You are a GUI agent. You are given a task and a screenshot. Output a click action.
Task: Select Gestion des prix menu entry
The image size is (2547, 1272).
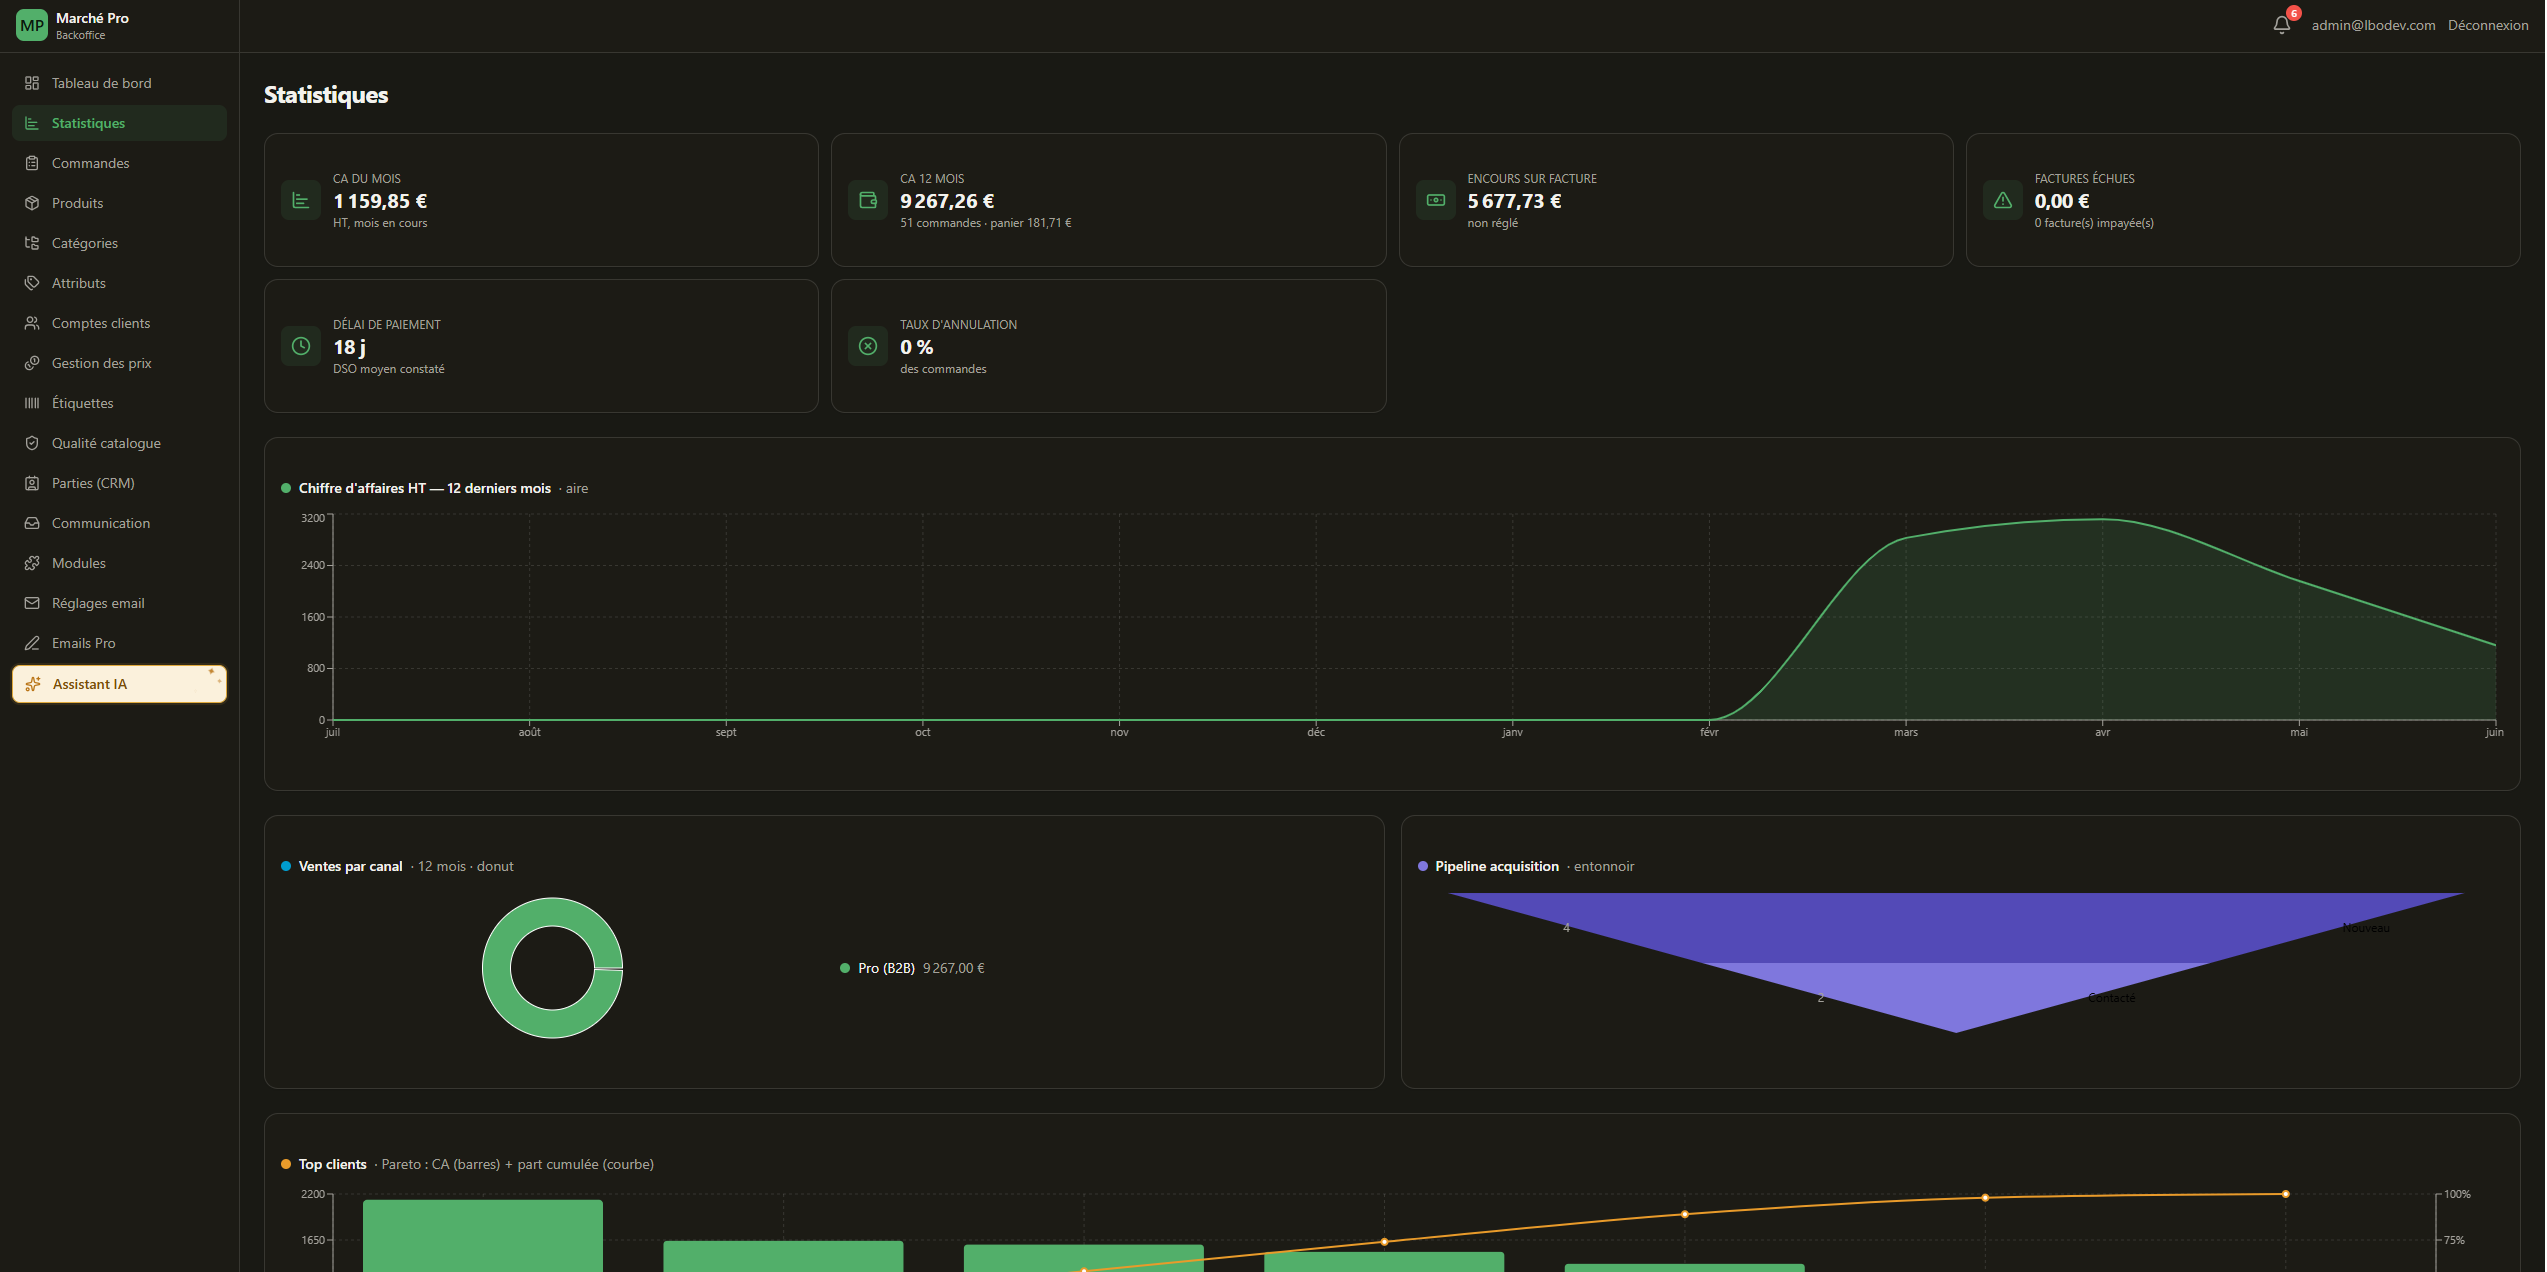coord(119,363)
